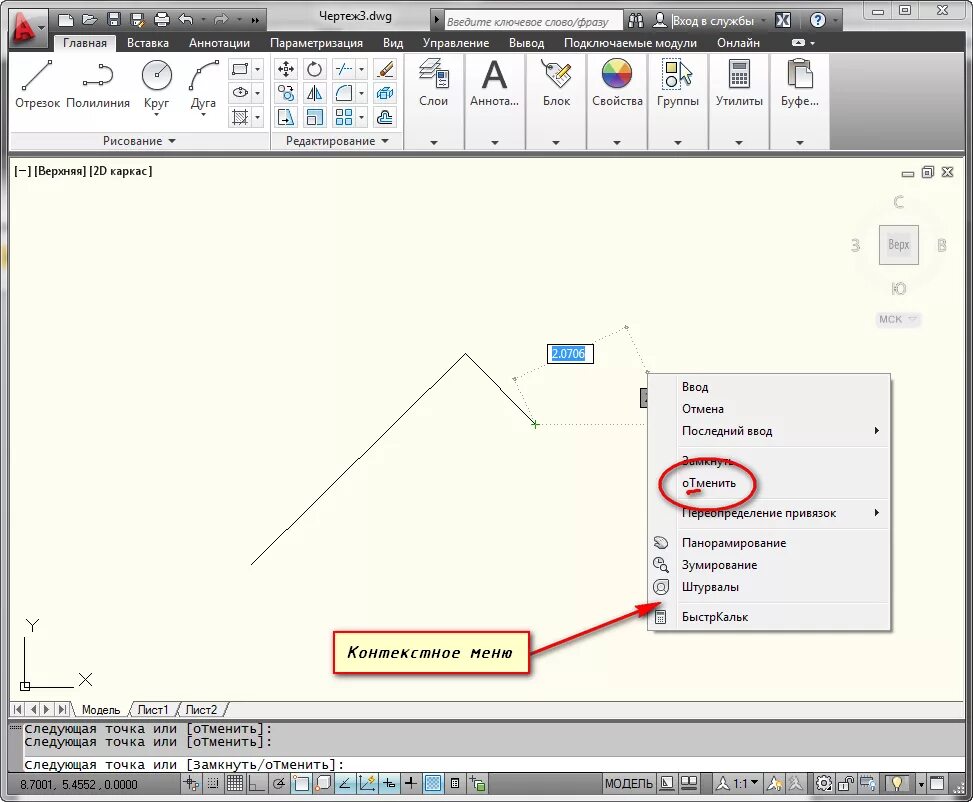The width and height of the screenshot is (973, 802).
Task: Open the Аннотации ribbon tab
Action: tap(219, 43)
